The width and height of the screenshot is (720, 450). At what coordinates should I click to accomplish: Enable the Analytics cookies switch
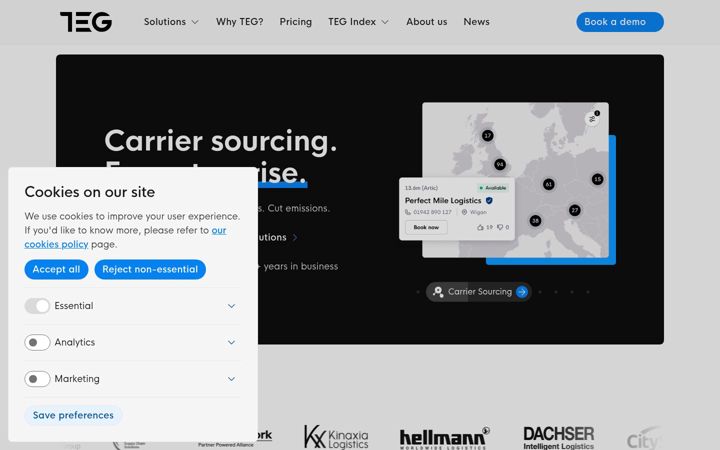pos(37,342)
